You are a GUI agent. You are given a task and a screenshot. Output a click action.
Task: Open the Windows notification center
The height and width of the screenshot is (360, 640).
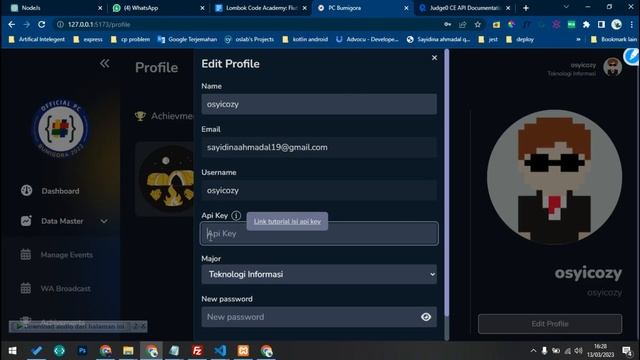pyautogui.click(x=627, y=351)
